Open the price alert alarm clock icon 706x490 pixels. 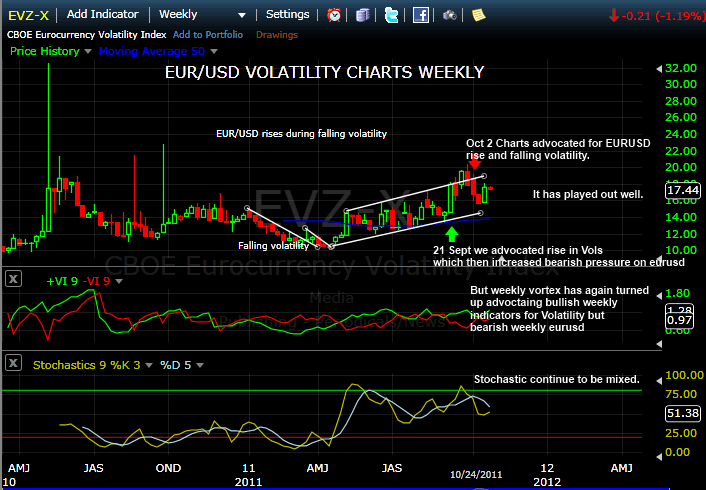click(x=334, y=15)
